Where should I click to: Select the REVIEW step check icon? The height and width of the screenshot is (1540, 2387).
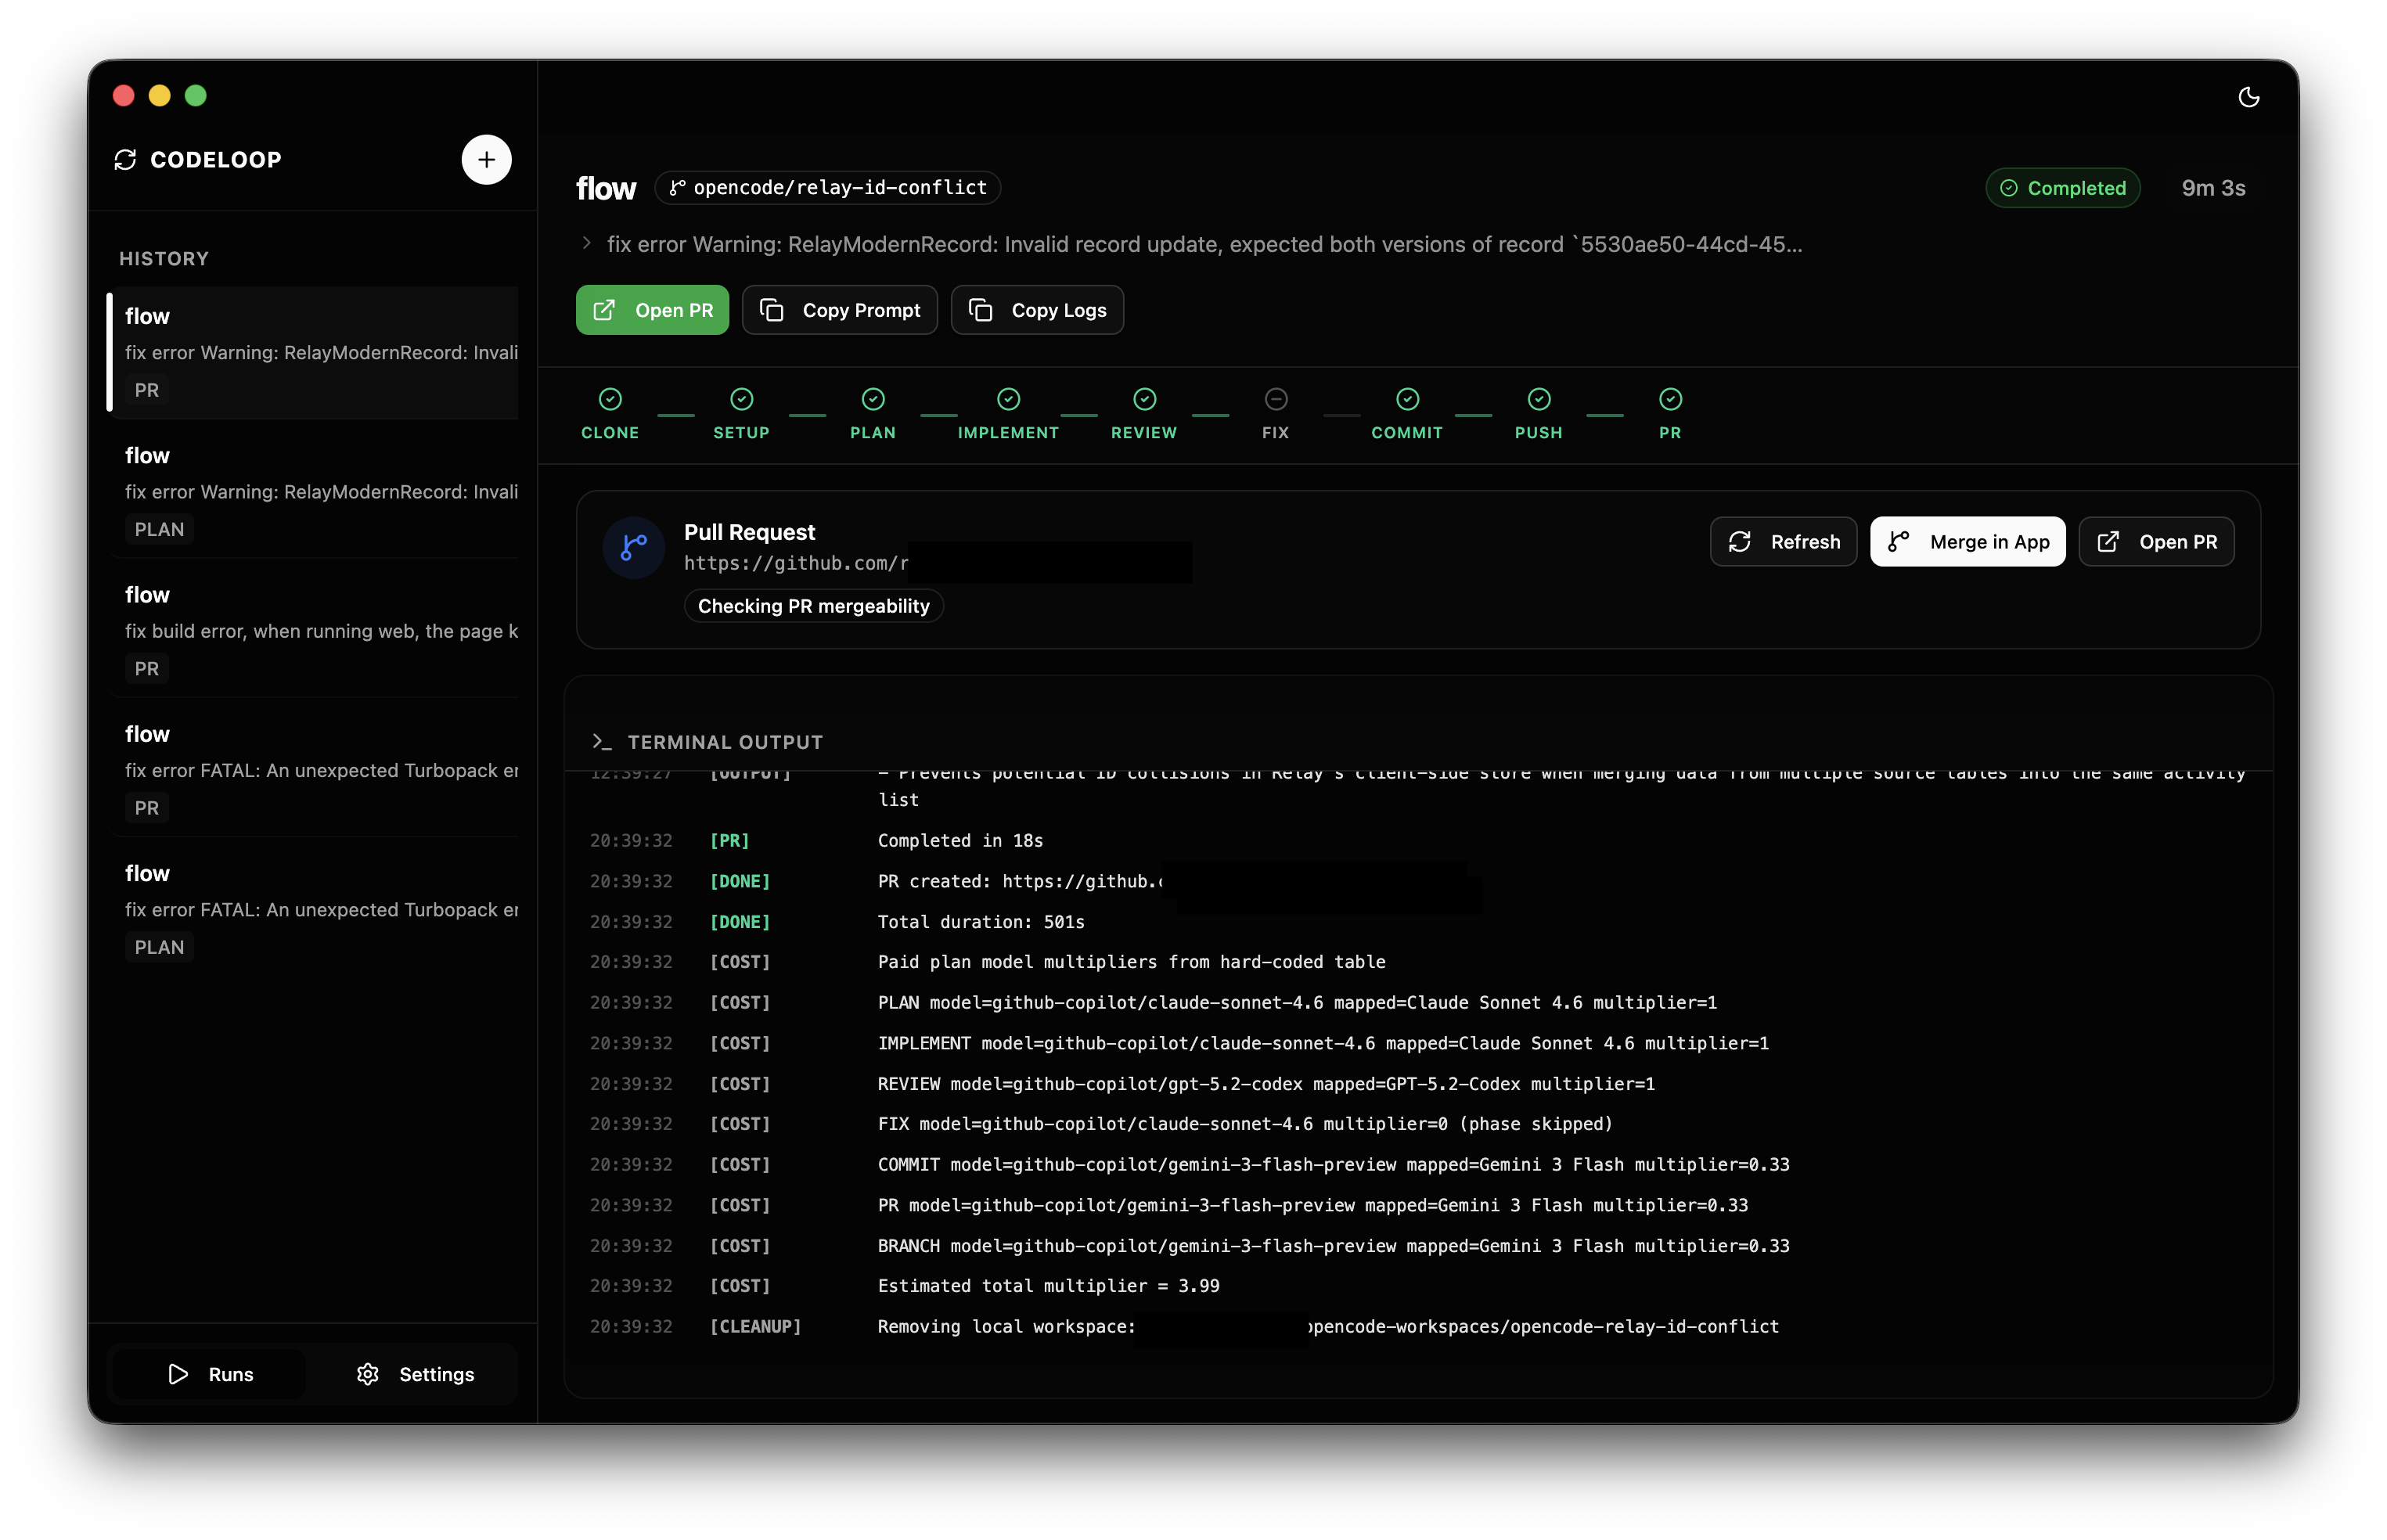[1144, 399]
